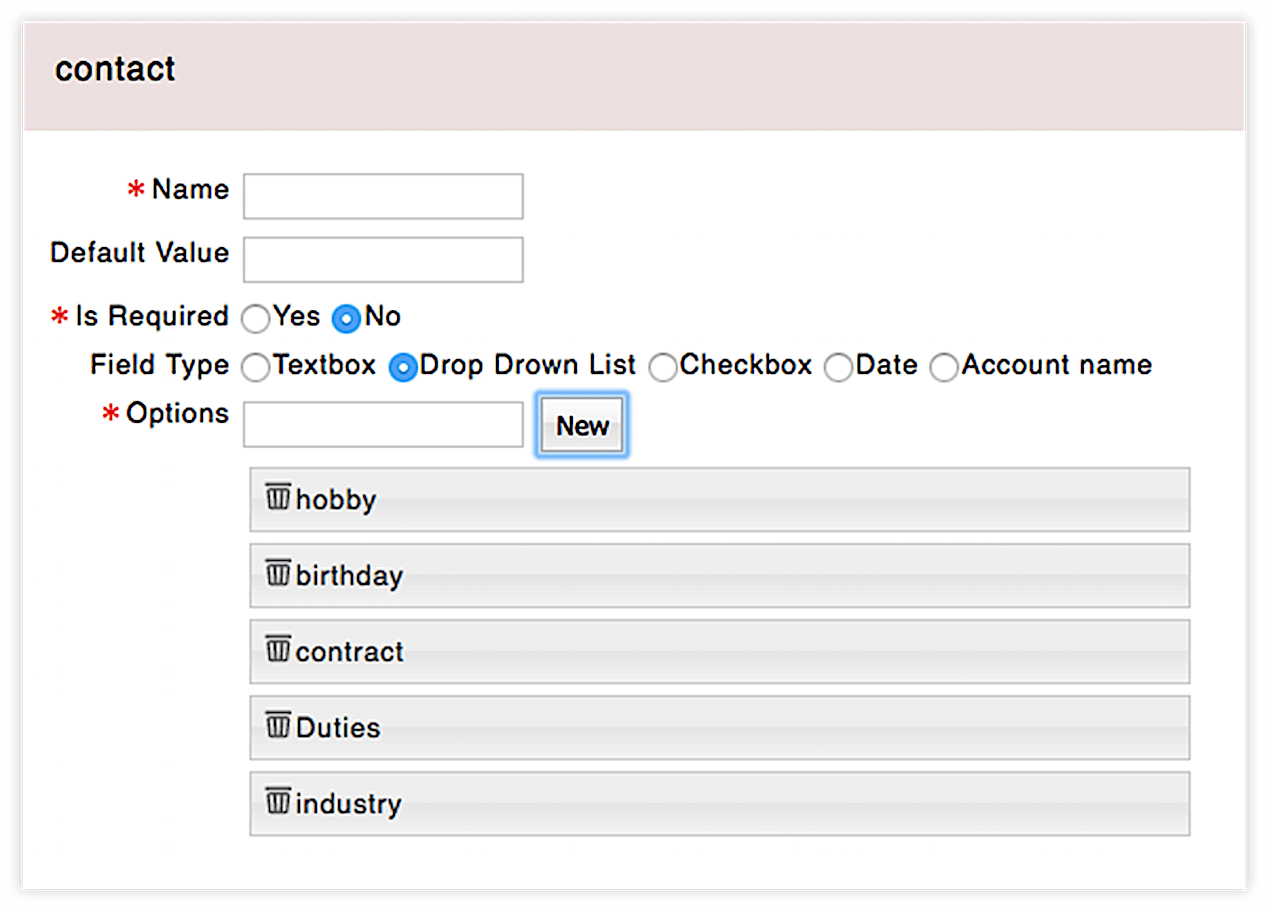
Task: Pick Date as the field type
Action: 838,368
